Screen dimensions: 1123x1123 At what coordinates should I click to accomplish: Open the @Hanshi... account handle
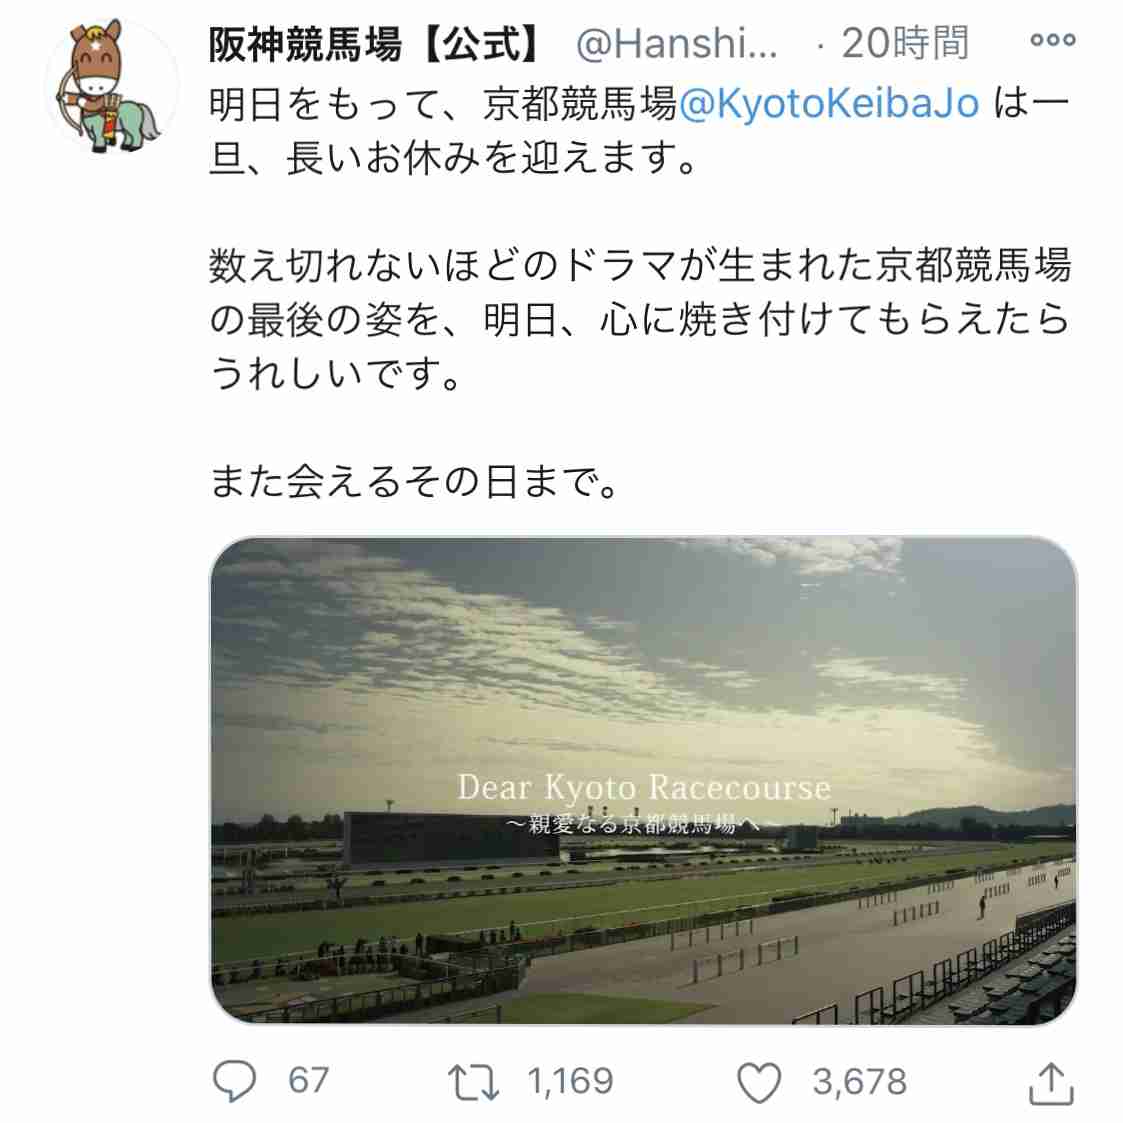tap(676, 44)
